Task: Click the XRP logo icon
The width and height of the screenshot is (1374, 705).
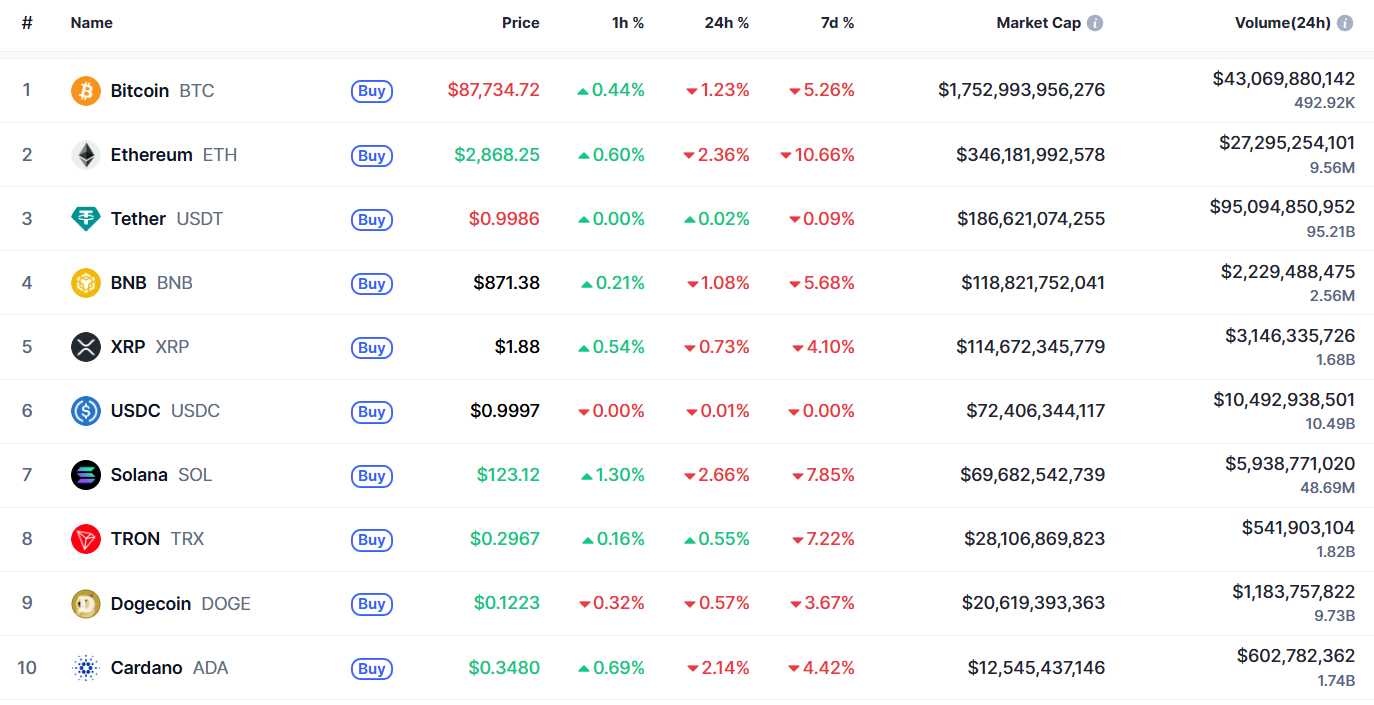Action: click(86, 347)
